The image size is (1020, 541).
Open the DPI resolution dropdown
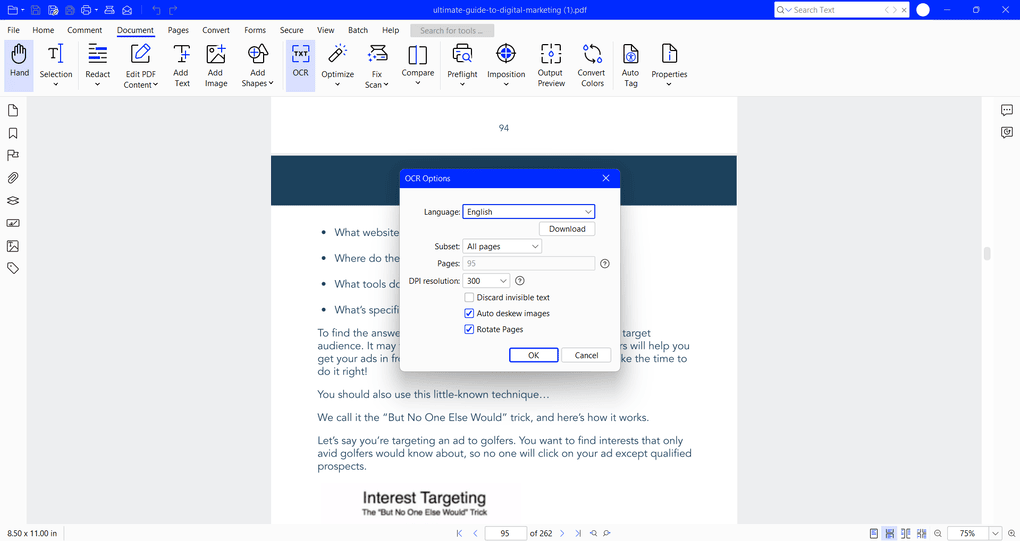[x=486, y=281]
